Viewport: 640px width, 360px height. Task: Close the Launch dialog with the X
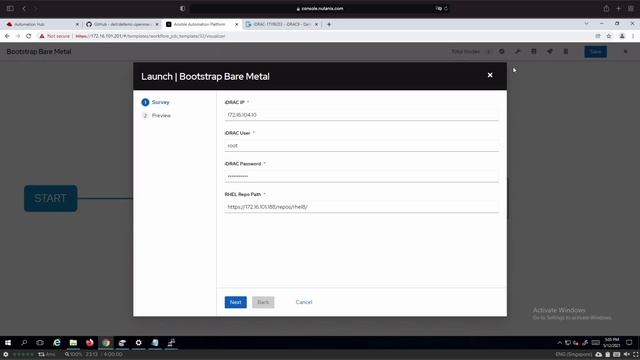click(x=490, y=75)
